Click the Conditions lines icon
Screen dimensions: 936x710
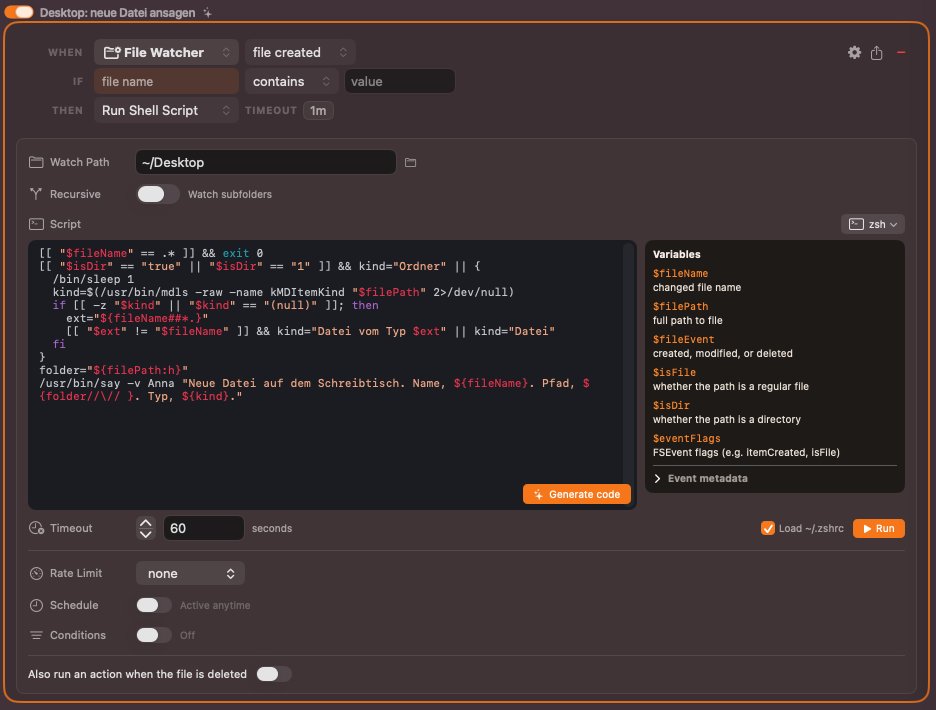point(36,635)
